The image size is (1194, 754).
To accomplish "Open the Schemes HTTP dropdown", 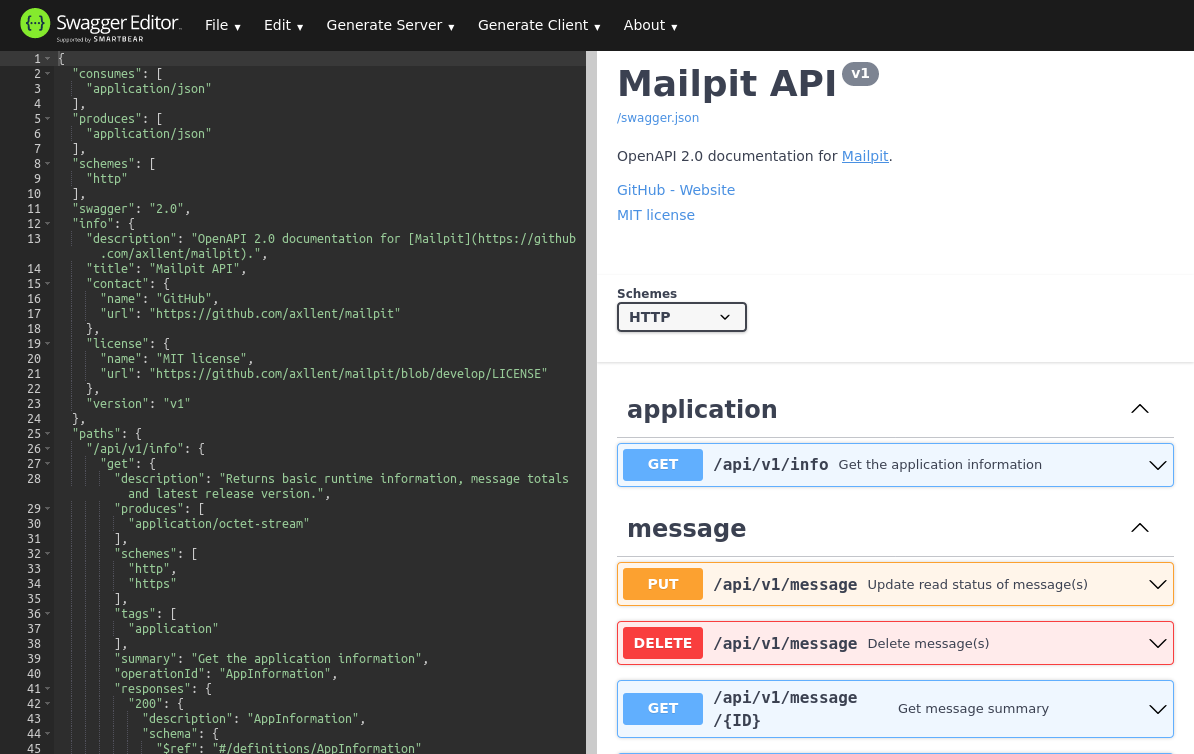I will 682,317.
